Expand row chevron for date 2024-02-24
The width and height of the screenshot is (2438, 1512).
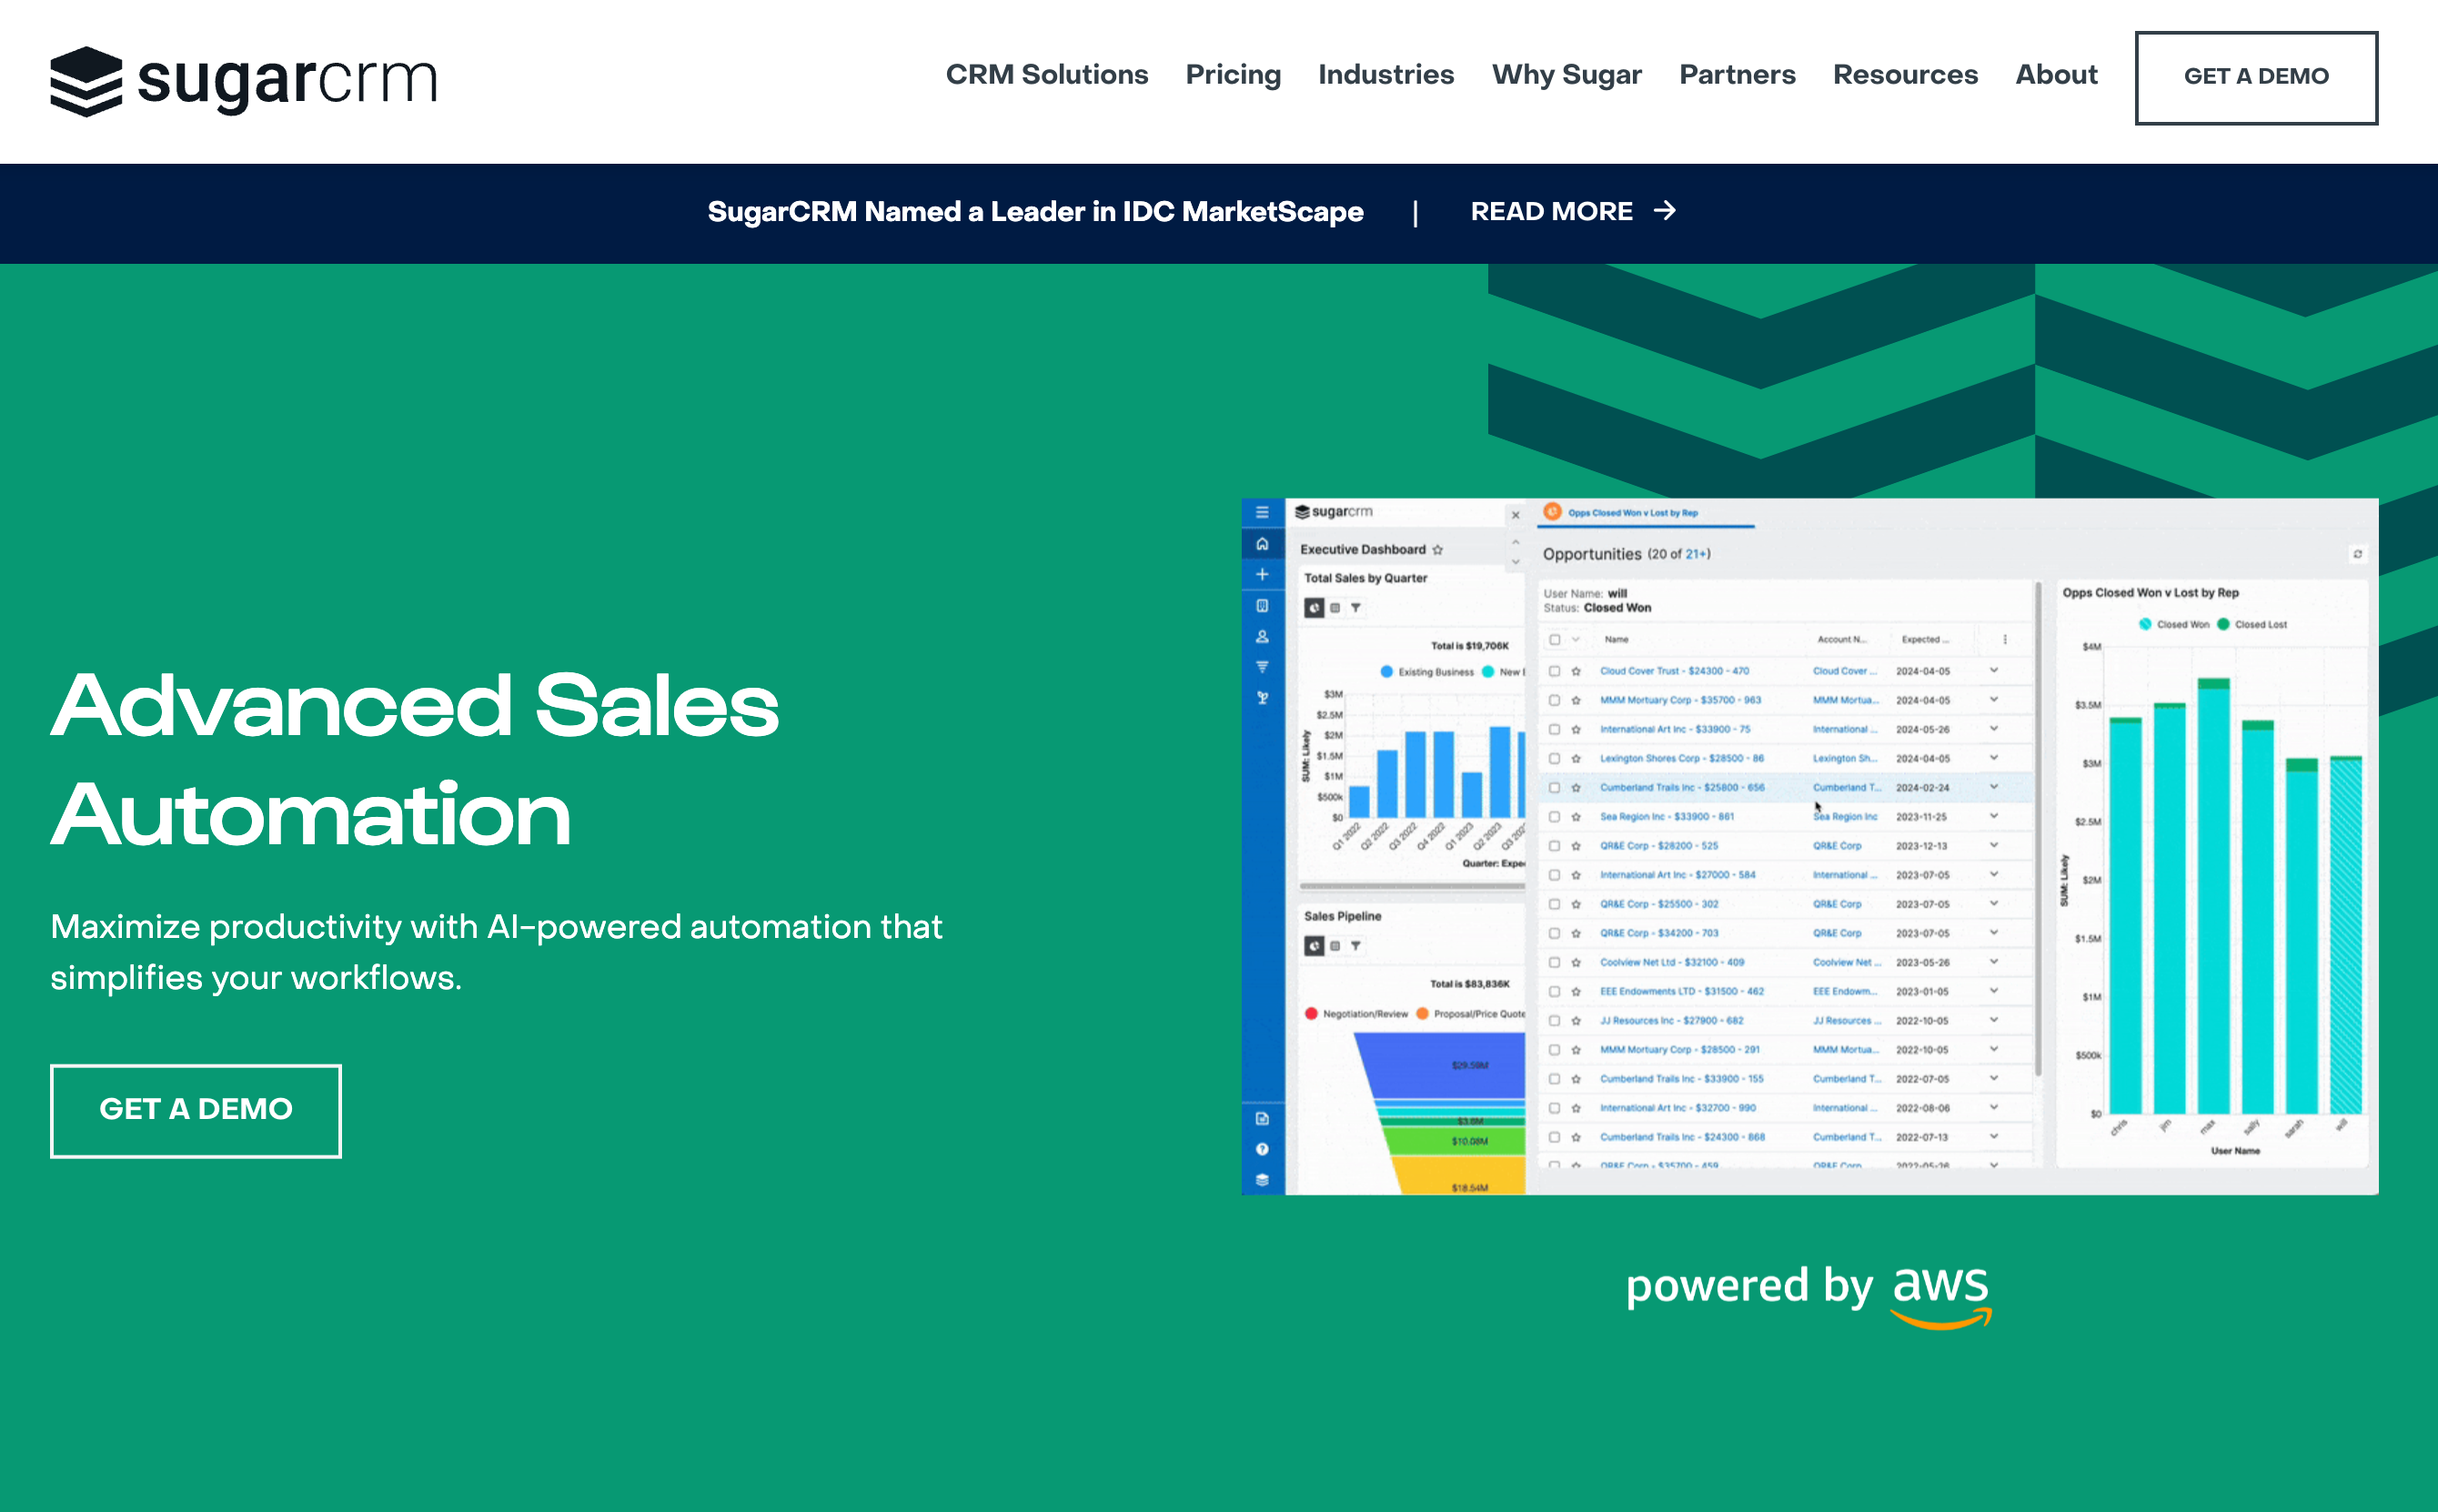click(1994, 787)
